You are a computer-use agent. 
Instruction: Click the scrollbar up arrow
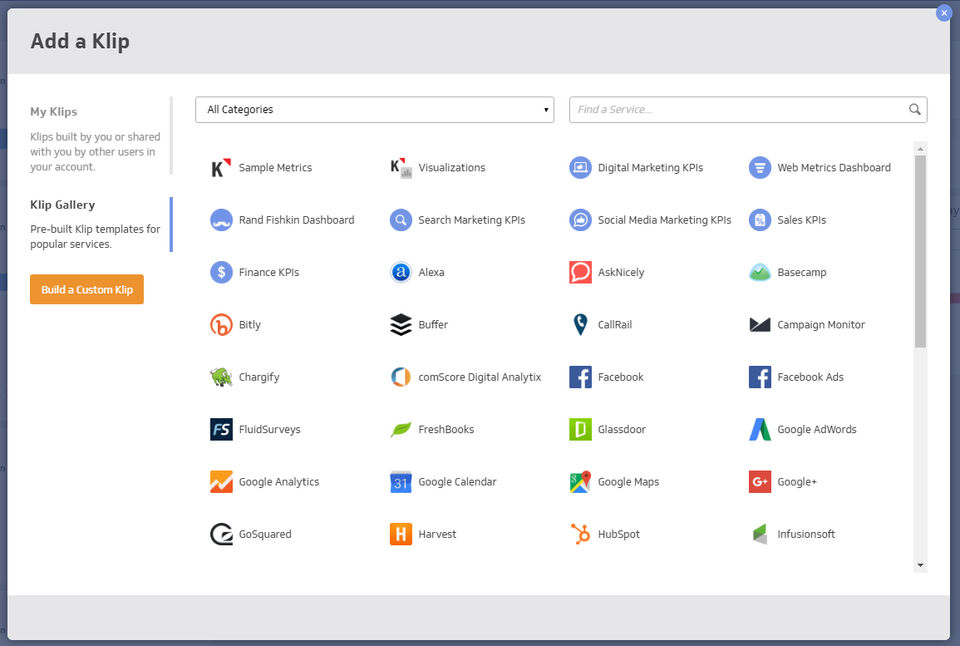coord(920,149)
